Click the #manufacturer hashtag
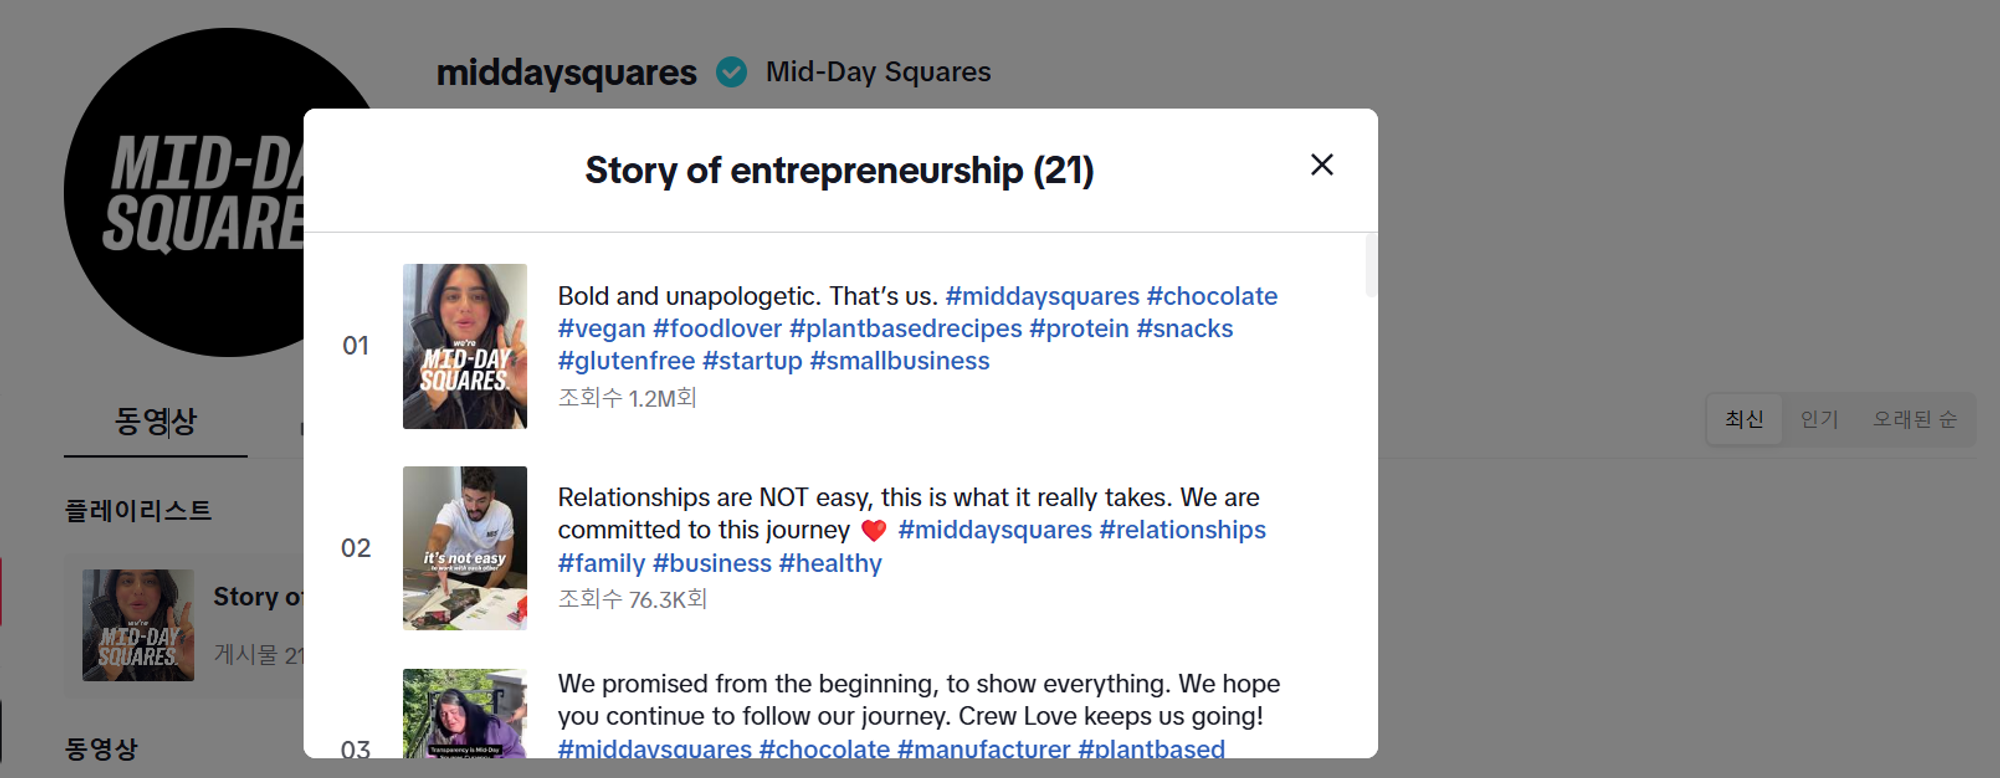This screenshot has width=2000, height=778. pos(983,749)
